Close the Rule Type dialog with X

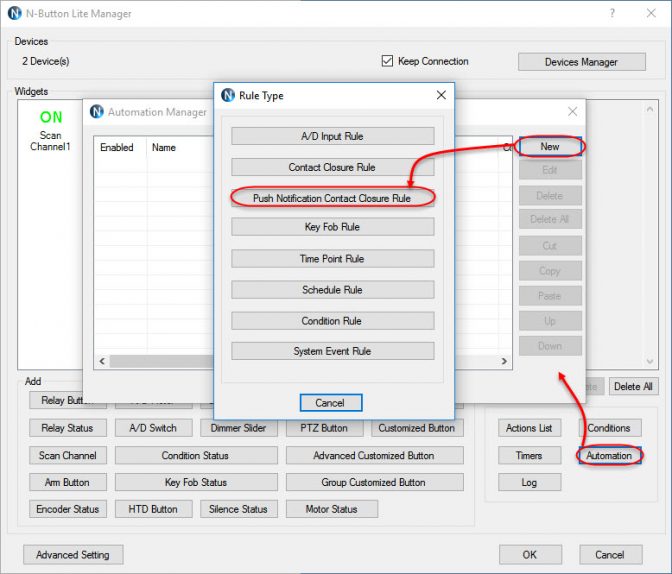click(x=441, y=95)
